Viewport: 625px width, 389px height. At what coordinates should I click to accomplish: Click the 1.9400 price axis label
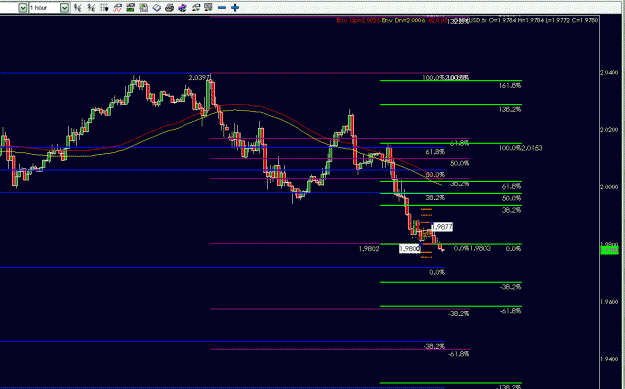[609, 359]
